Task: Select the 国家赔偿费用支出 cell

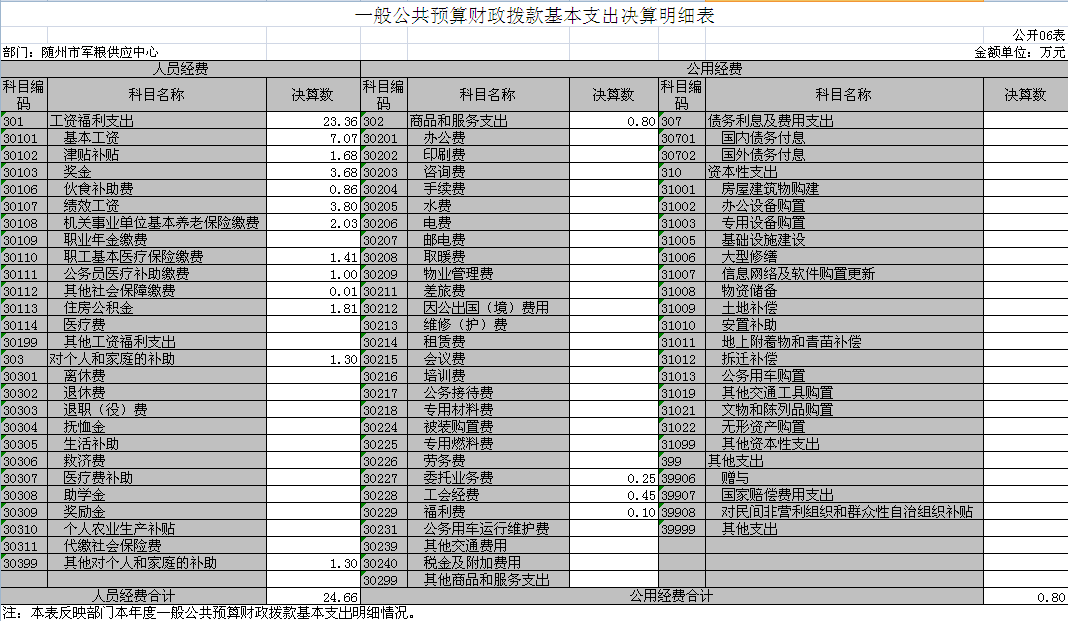Action: coord(844,496)
